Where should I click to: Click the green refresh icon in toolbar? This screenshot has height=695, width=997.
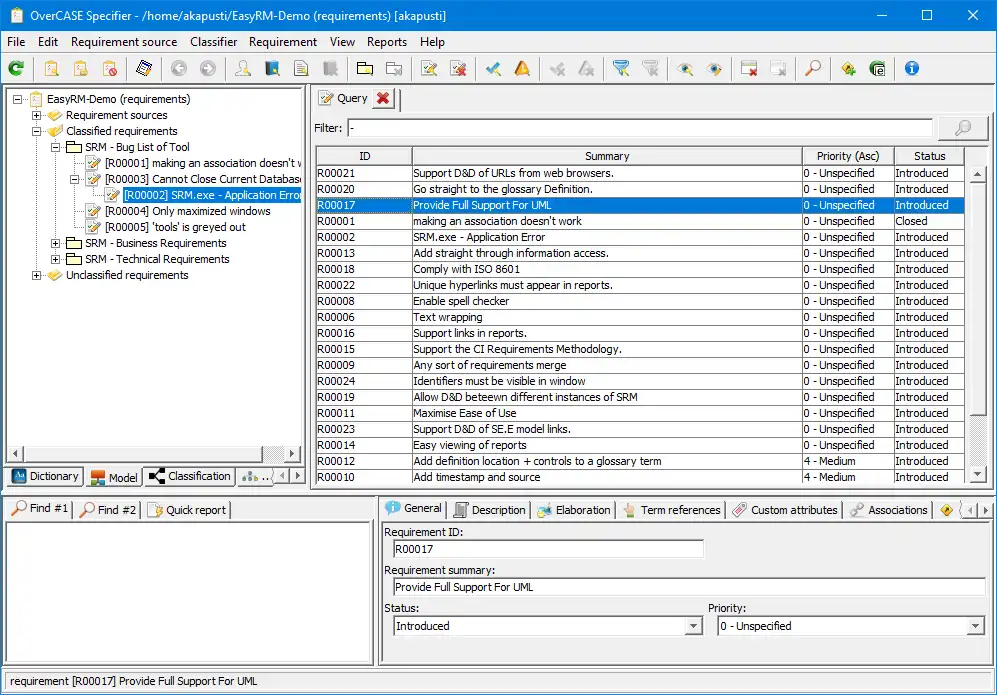(x=16, y=69)
